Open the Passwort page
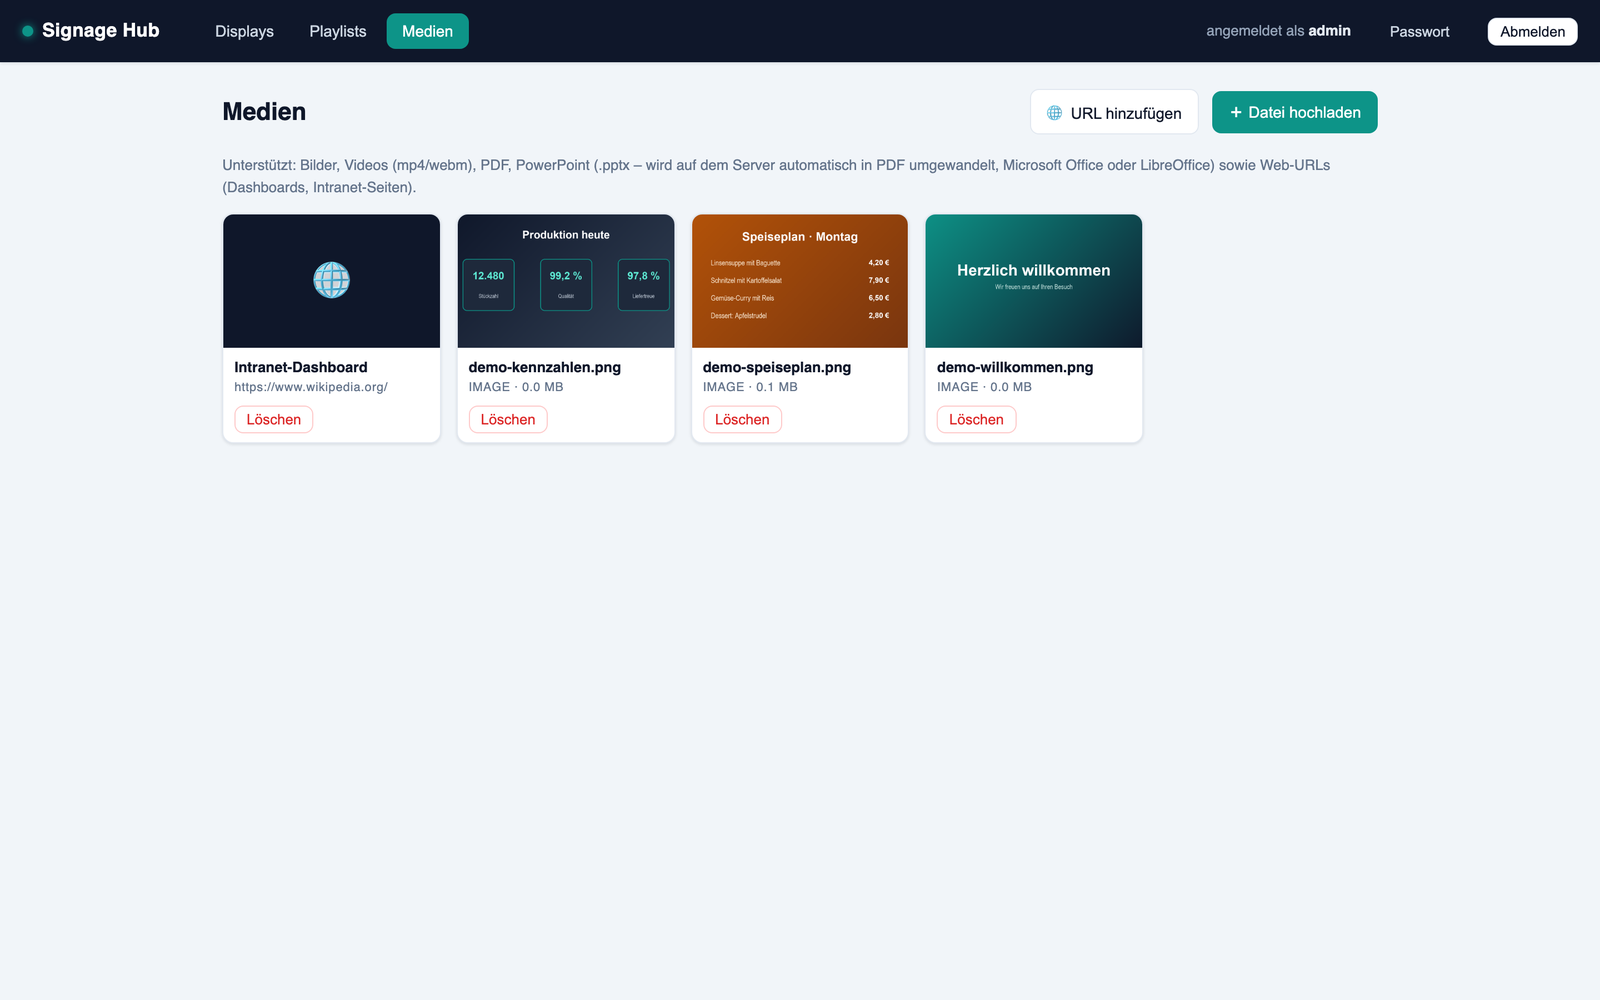 coord(1419,31)
